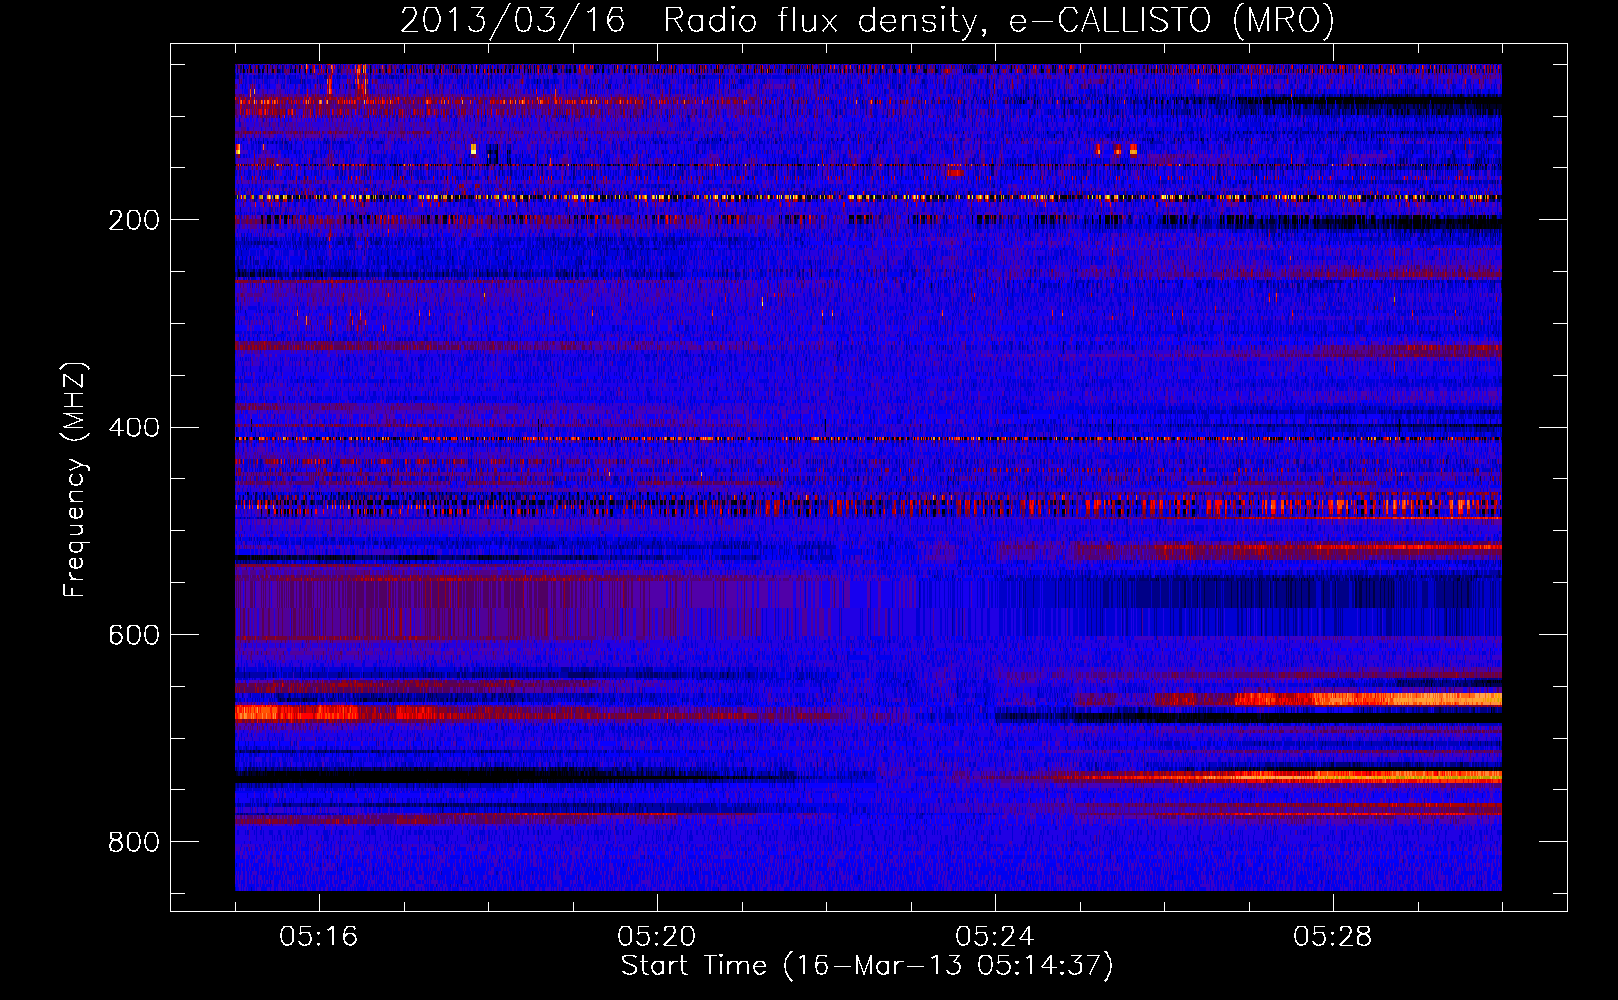Click the 05:16 time tick label
The width and height of the screenshot is (1618, 1000).
(x=319, y=937)
